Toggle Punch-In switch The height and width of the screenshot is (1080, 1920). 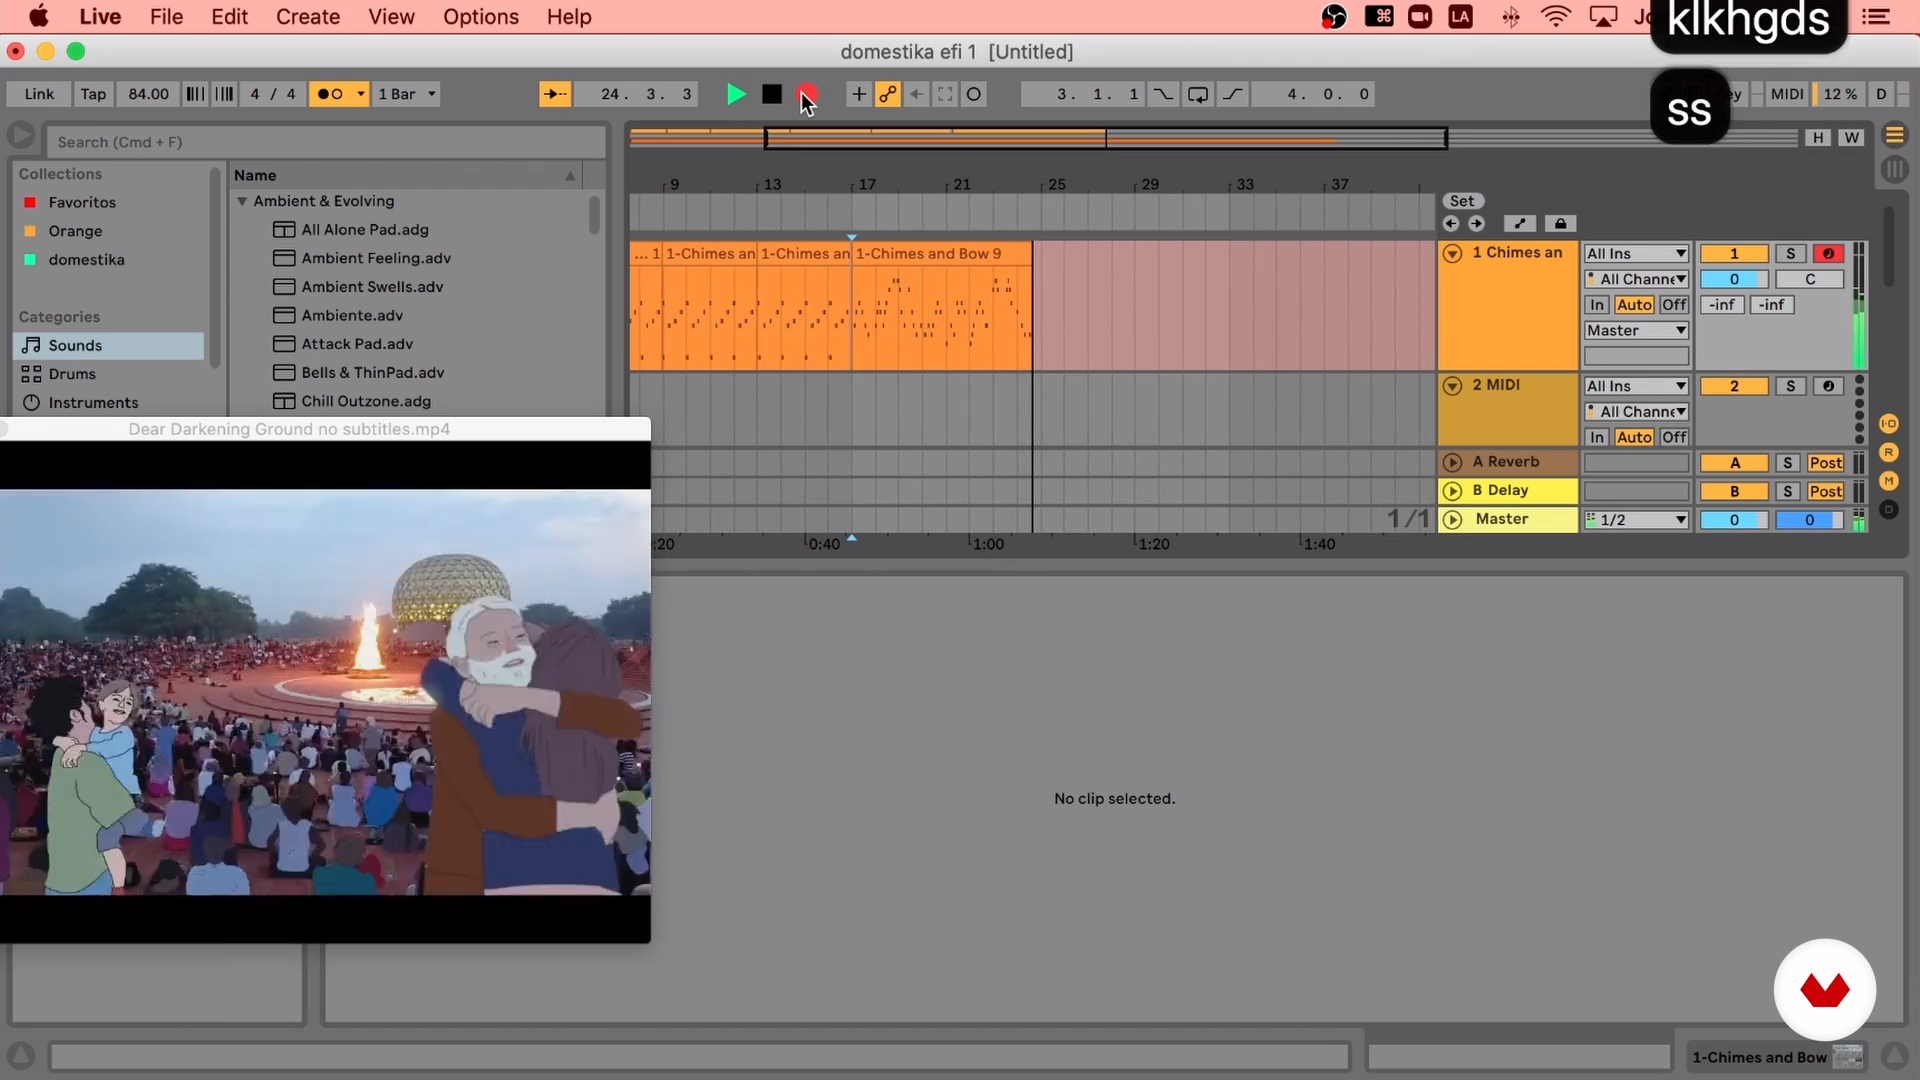1163,94
